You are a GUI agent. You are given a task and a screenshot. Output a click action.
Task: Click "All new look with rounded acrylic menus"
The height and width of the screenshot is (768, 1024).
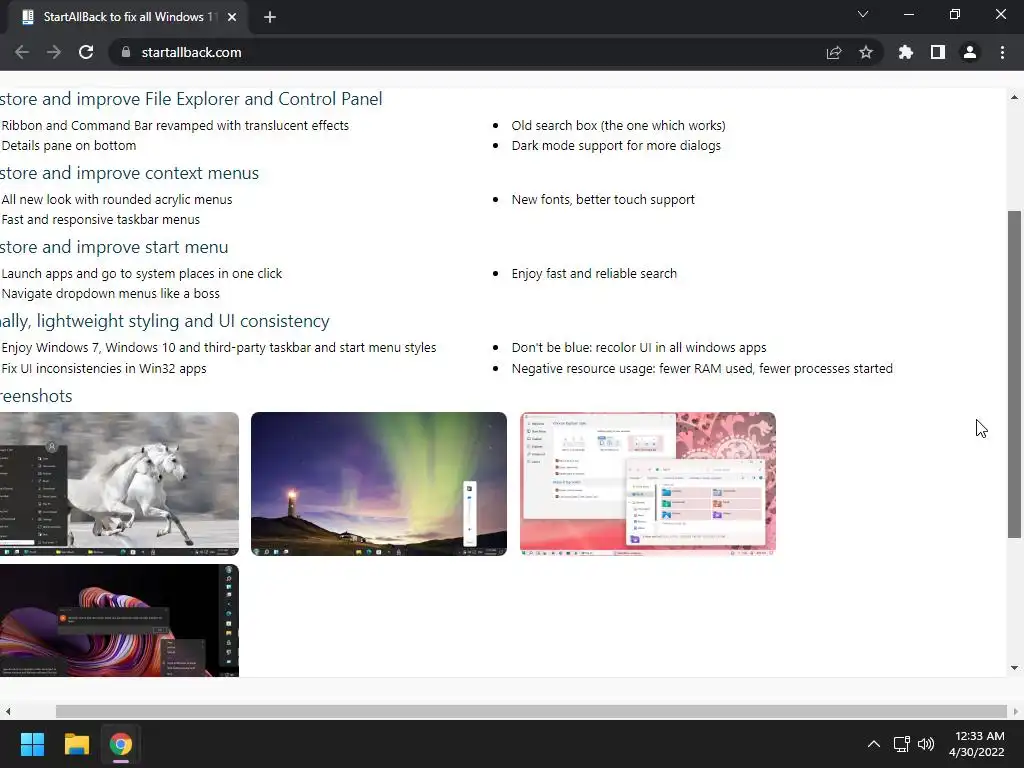click(x=116, y=200)
